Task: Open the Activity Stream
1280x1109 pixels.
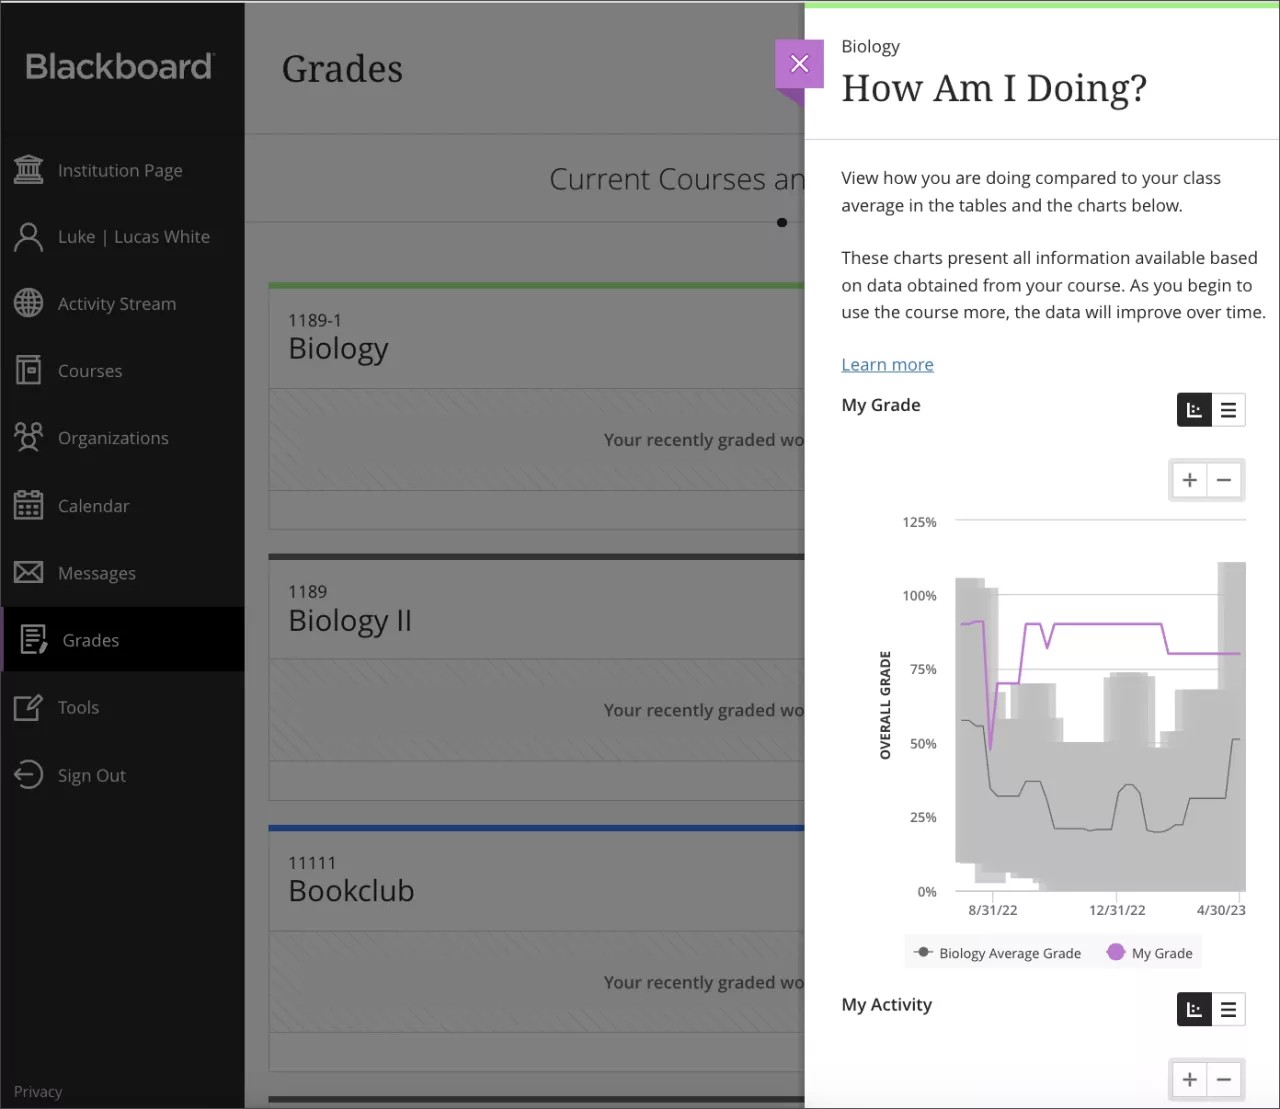Action: click(x=116, y=303)
